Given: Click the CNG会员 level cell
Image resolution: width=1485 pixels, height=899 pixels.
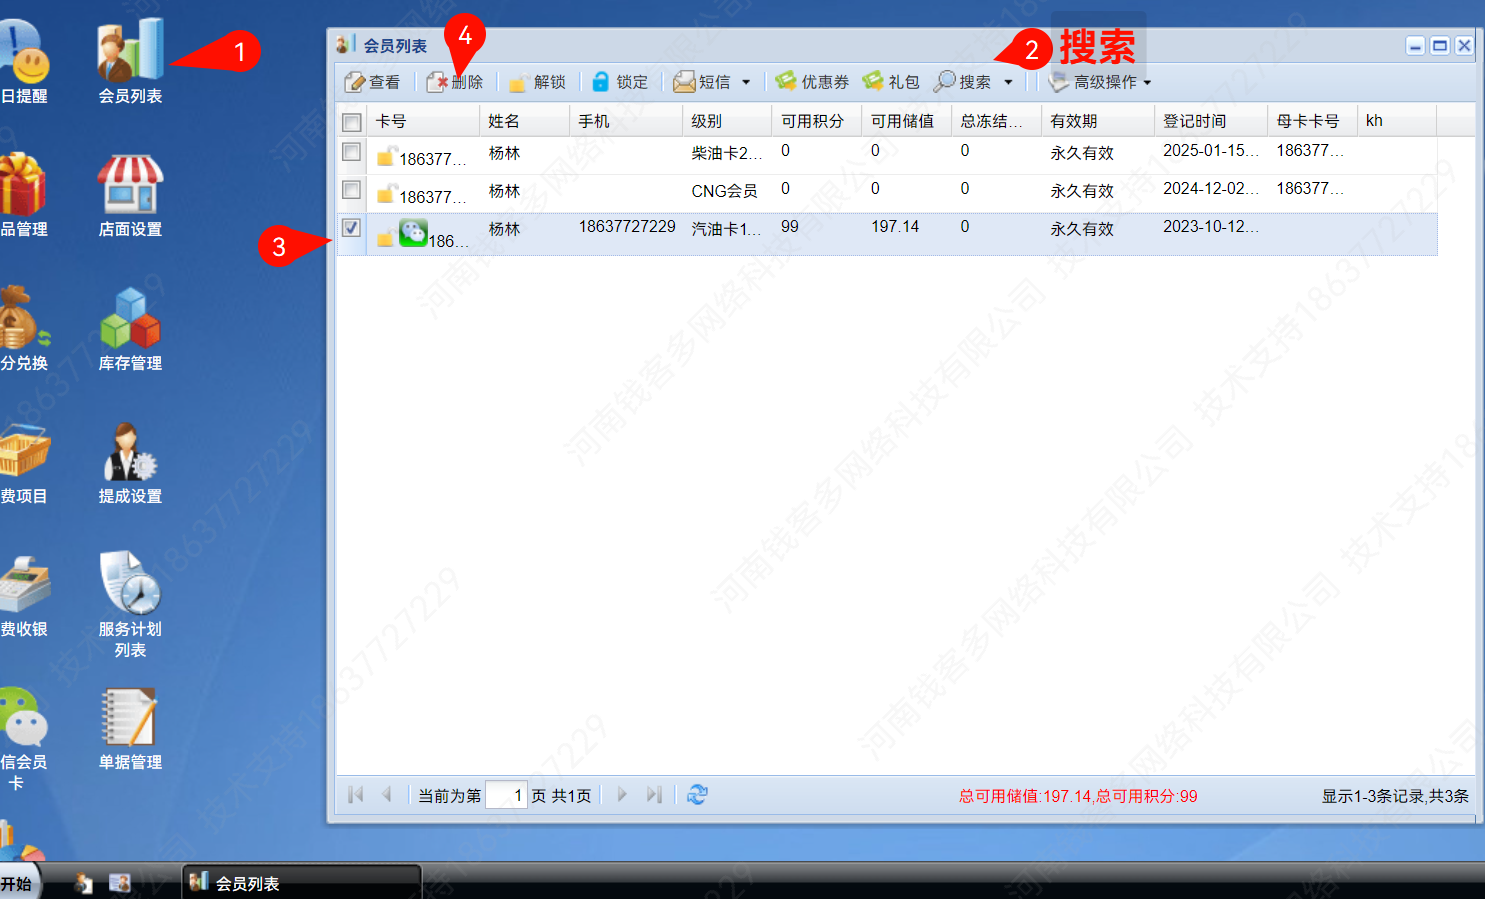Looking at the screenshot, I should point(724,190).
